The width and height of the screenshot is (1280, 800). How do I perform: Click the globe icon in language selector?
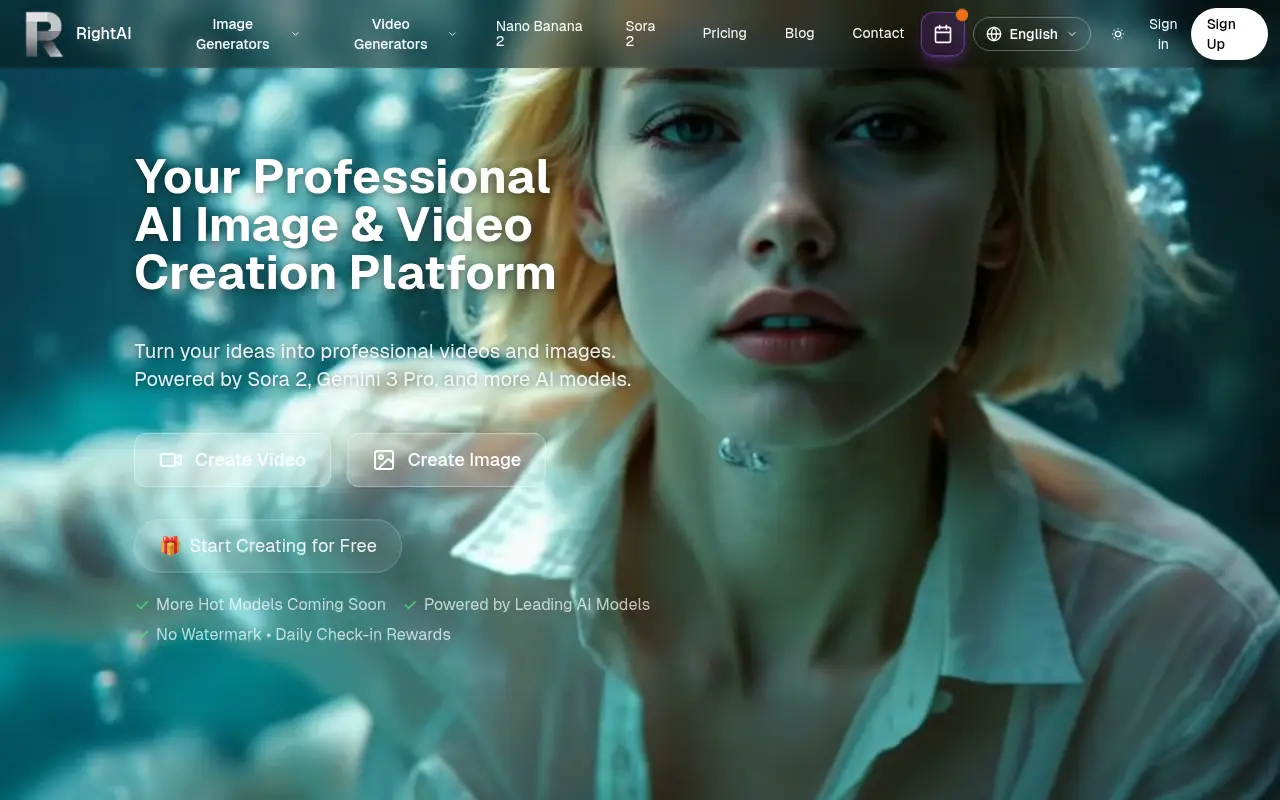994,34
